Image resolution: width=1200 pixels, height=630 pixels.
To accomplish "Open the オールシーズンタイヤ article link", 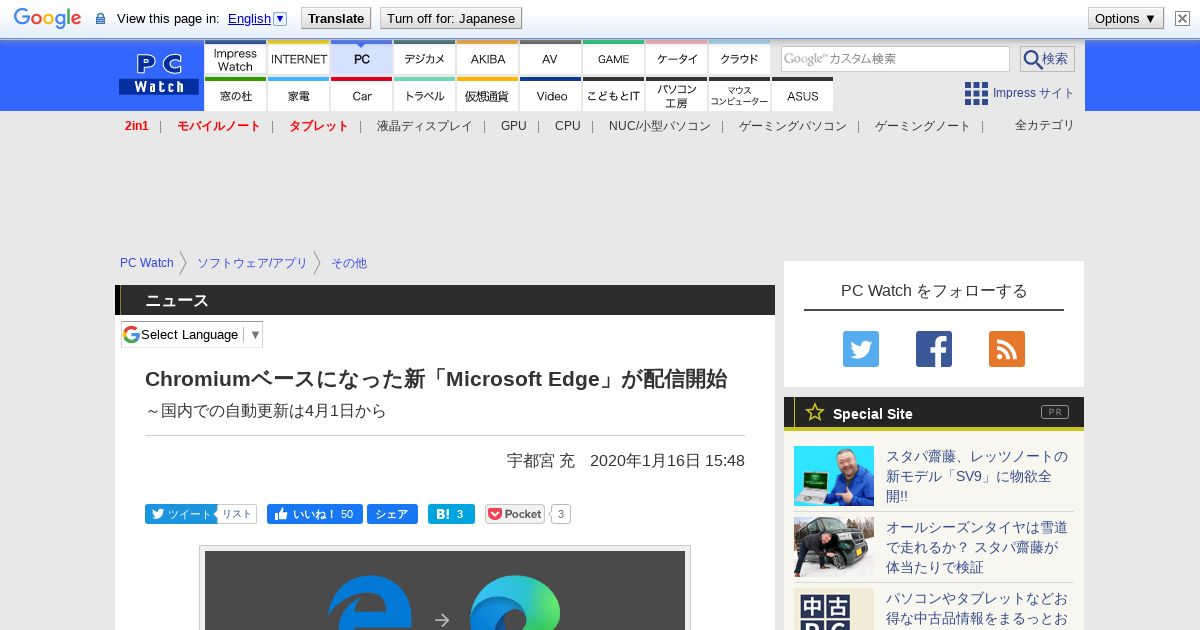I will click(x=977, y=547).
